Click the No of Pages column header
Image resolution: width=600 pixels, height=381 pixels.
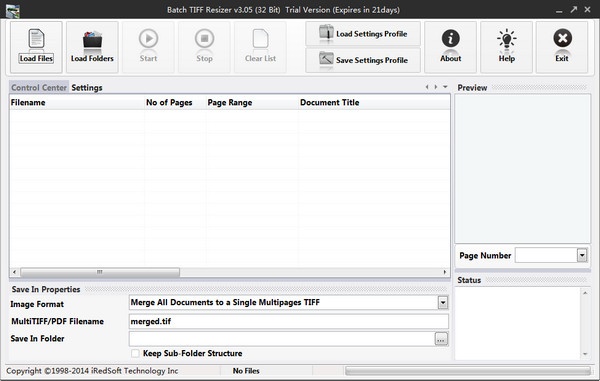tap(175, 103)
